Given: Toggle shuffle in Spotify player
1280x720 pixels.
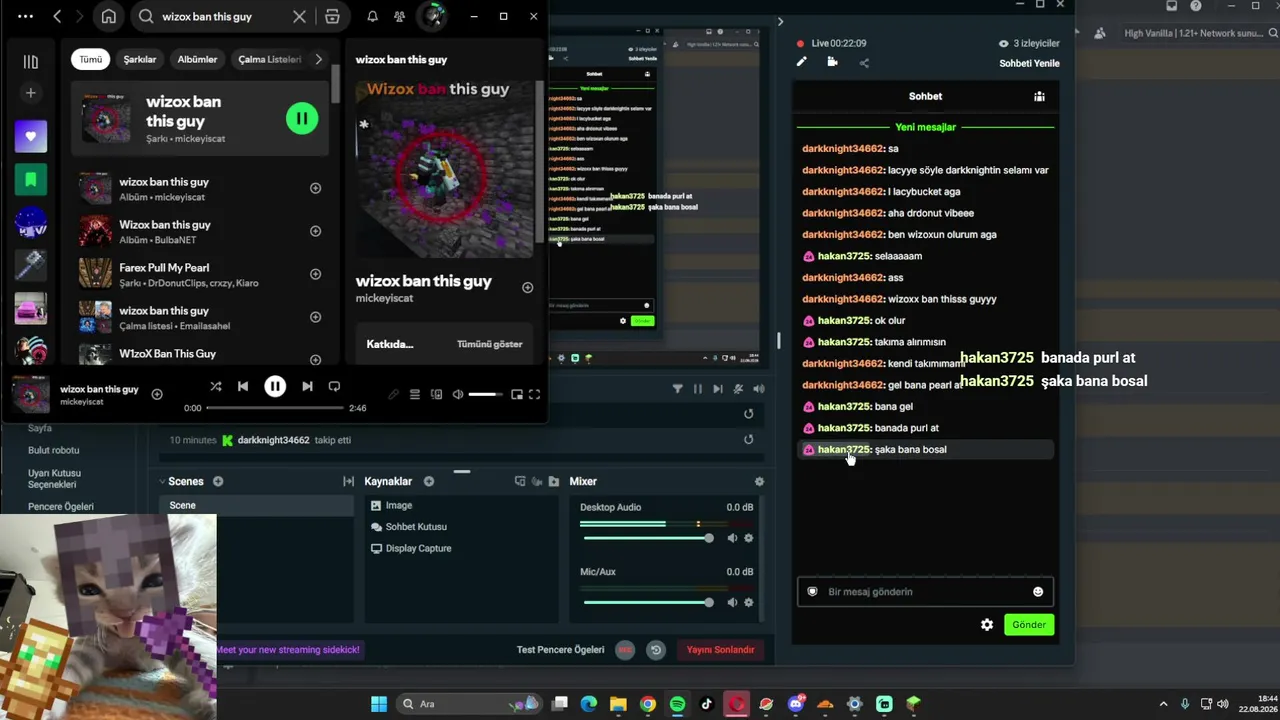Looking at the screenshot, I should [216, 386].
